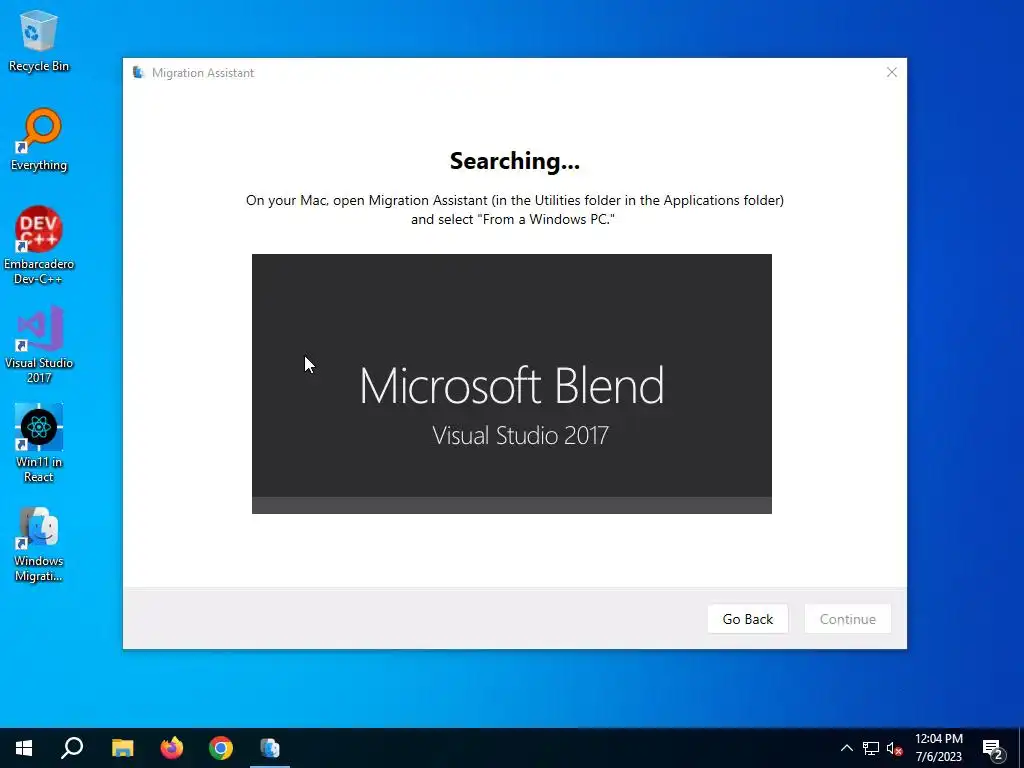This screenshot has height=768, width=1024.
Task: Switch to Migration Assistant taskbar icon
Action: (x=270, y=748)
